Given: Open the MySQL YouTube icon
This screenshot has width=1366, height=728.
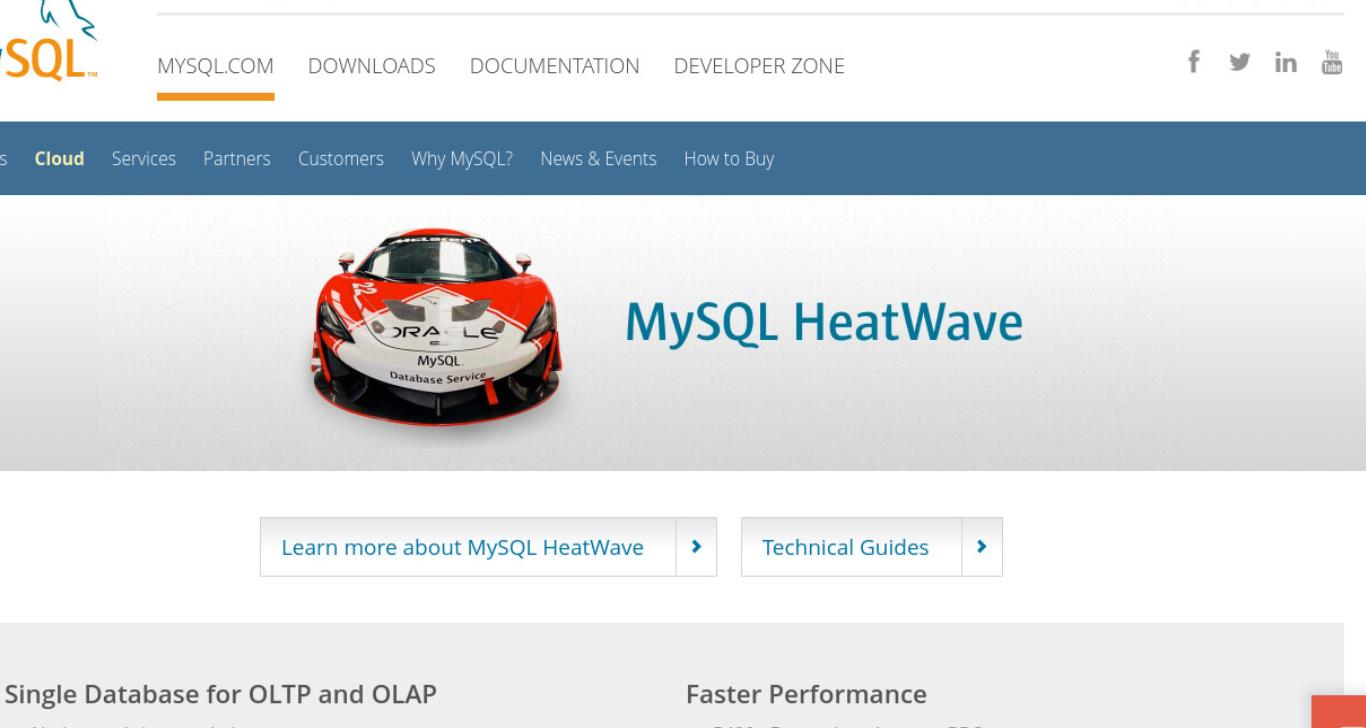Looking at the screenshot, I should (x=1332, y=63).
